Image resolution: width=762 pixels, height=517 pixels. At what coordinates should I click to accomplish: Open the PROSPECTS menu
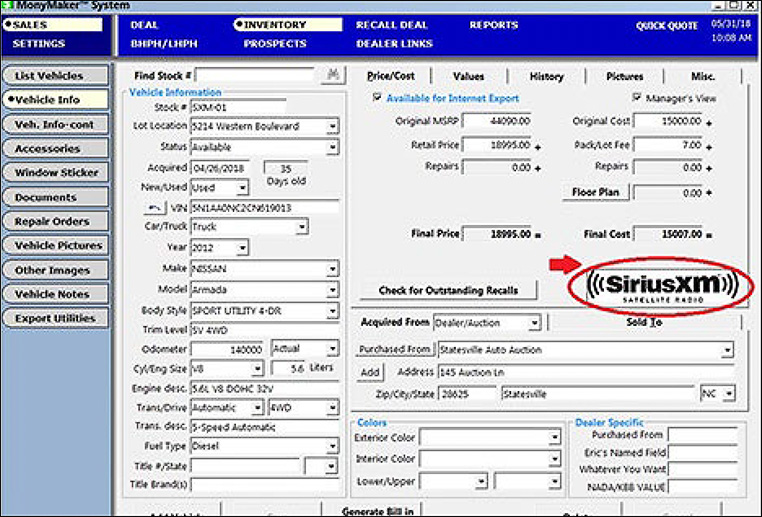(x=275, y=44)
